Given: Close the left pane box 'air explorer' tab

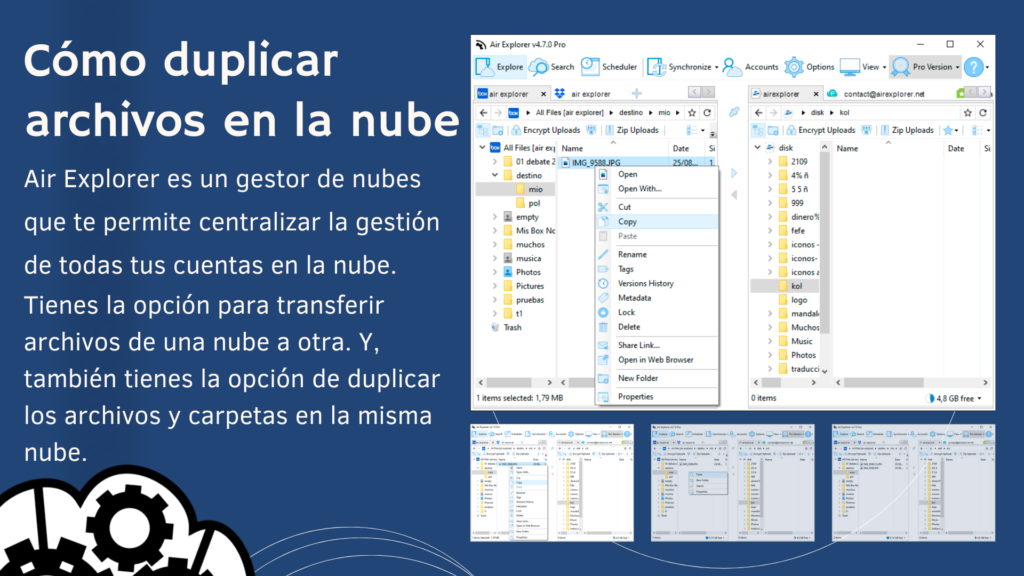Looking at the screenshot, I should click(x=543, y=93).
